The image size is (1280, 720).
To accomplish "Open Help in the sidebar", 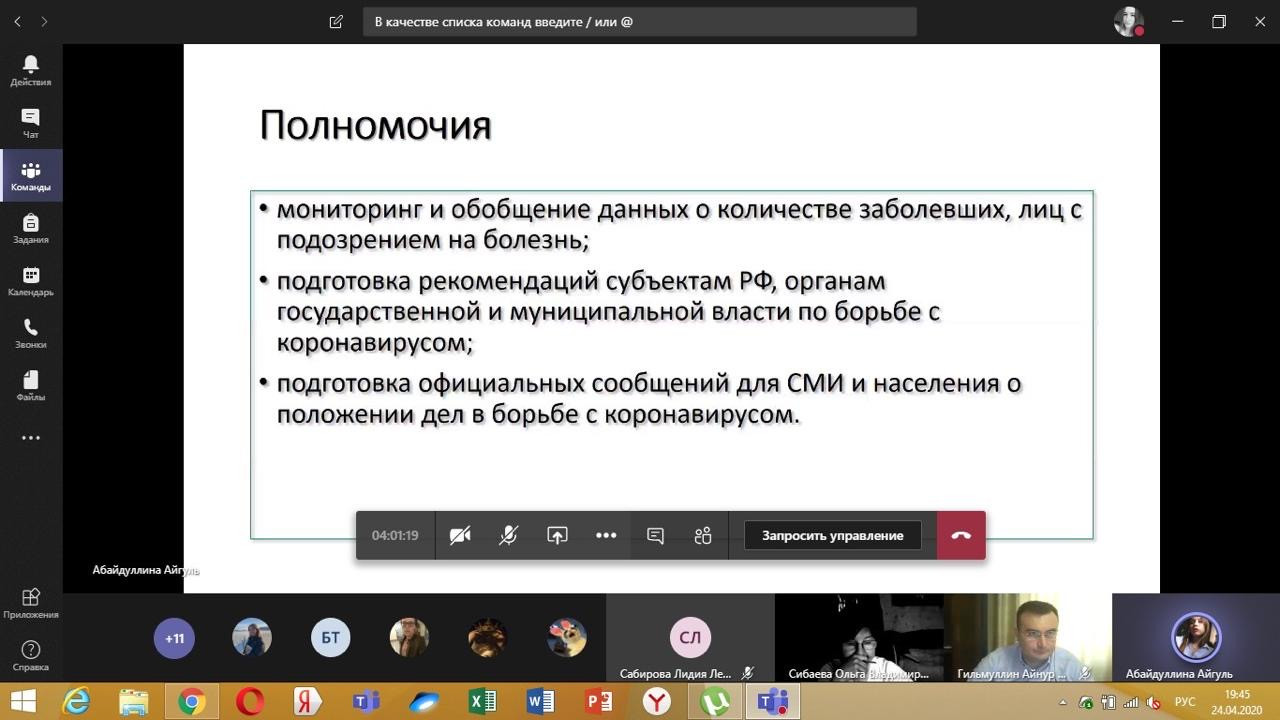I will pyautogui.click(x=30, y=655).
